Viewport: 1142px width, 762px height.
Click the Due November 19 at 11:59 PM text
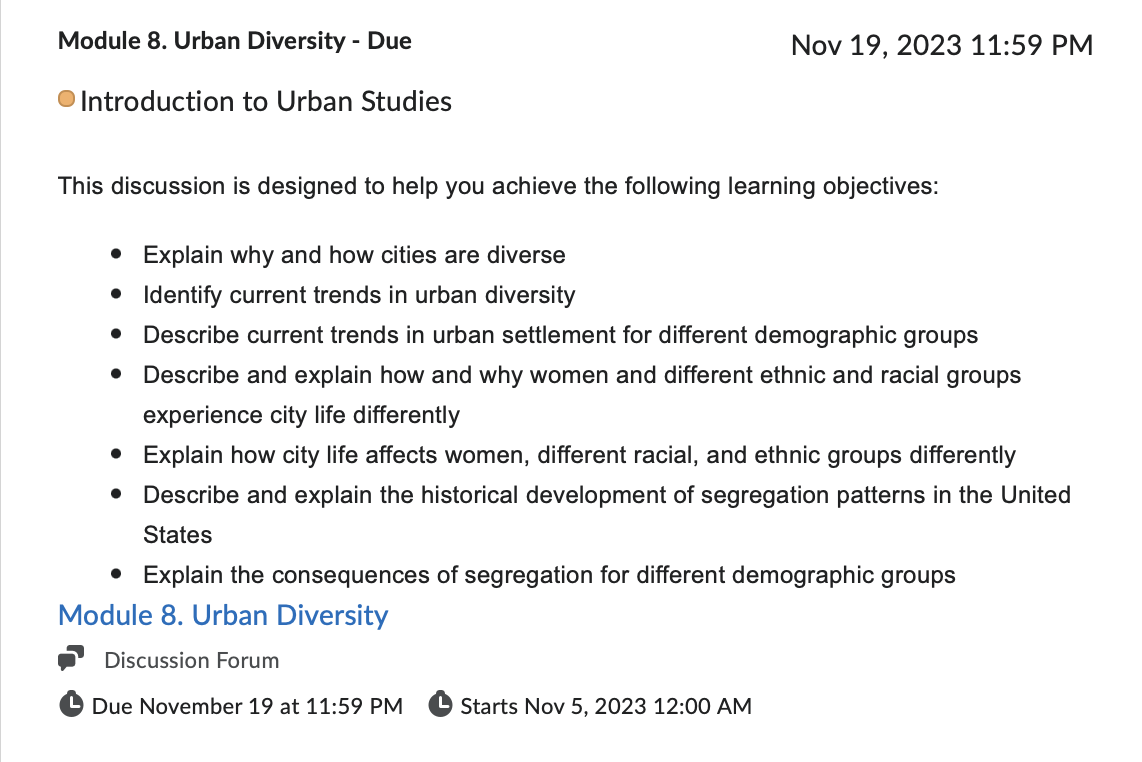coord(247,706)
